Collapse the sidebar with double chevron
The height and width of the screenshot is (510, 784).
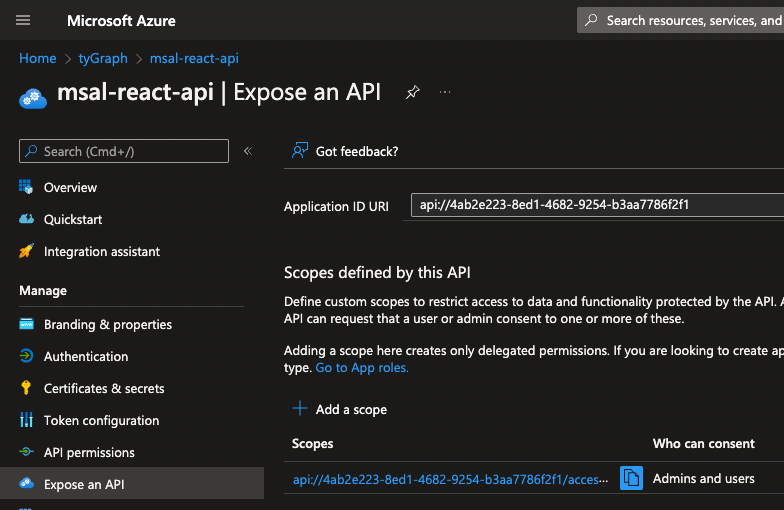(248, 151)
